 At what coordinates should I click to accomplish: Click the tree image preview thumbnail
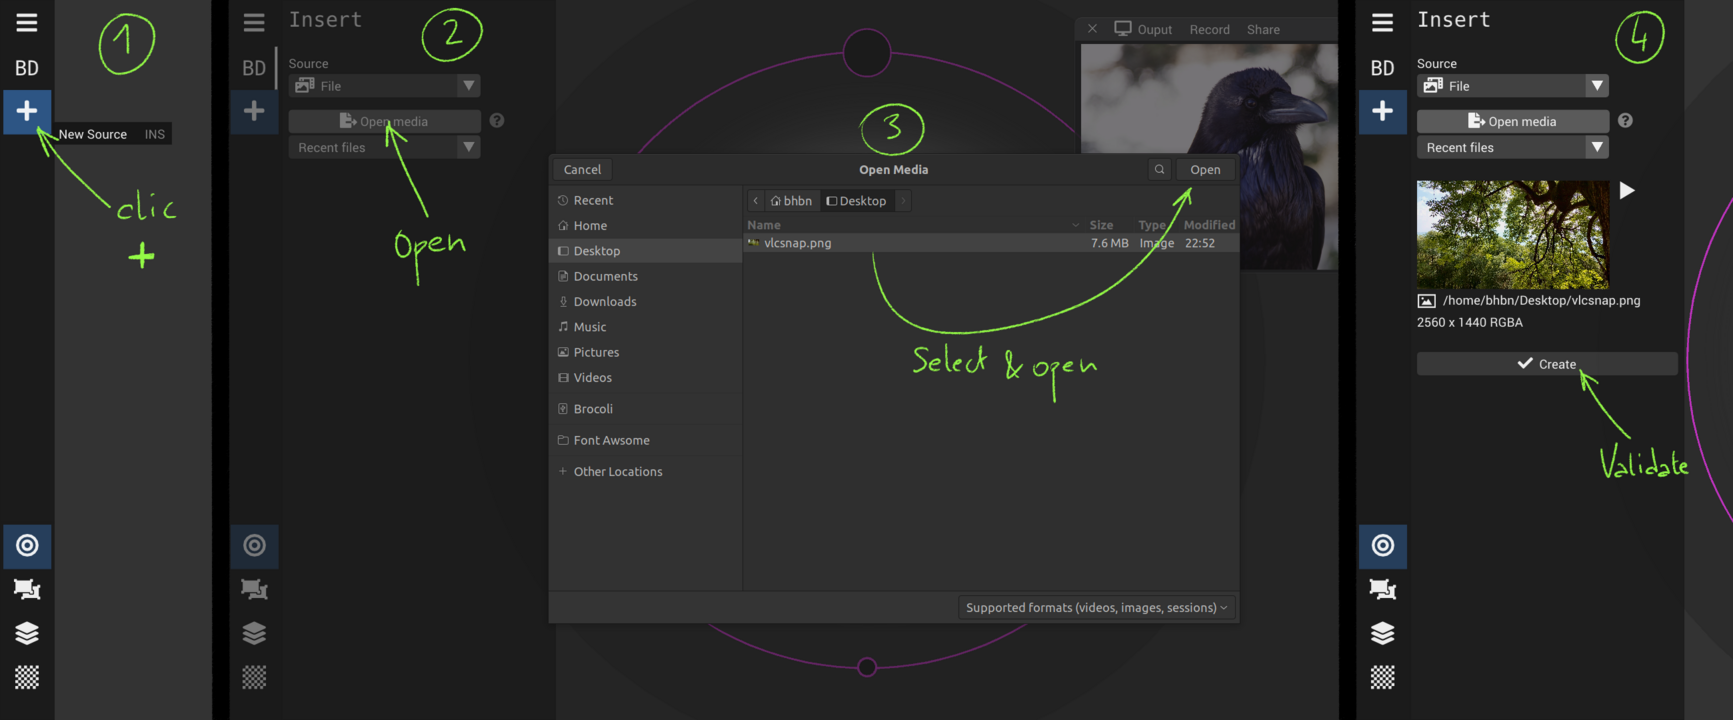point(1512,235)
